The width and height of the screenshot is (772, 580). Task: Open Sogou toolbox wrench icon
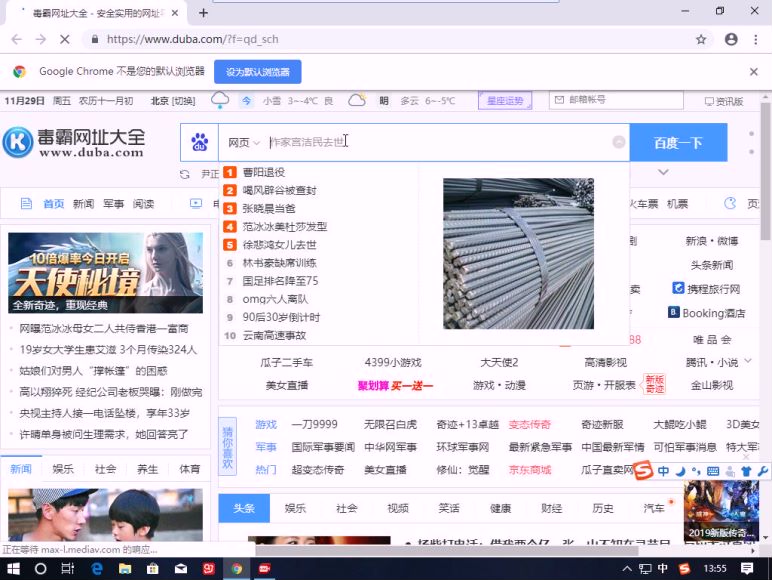coord(762,471)
